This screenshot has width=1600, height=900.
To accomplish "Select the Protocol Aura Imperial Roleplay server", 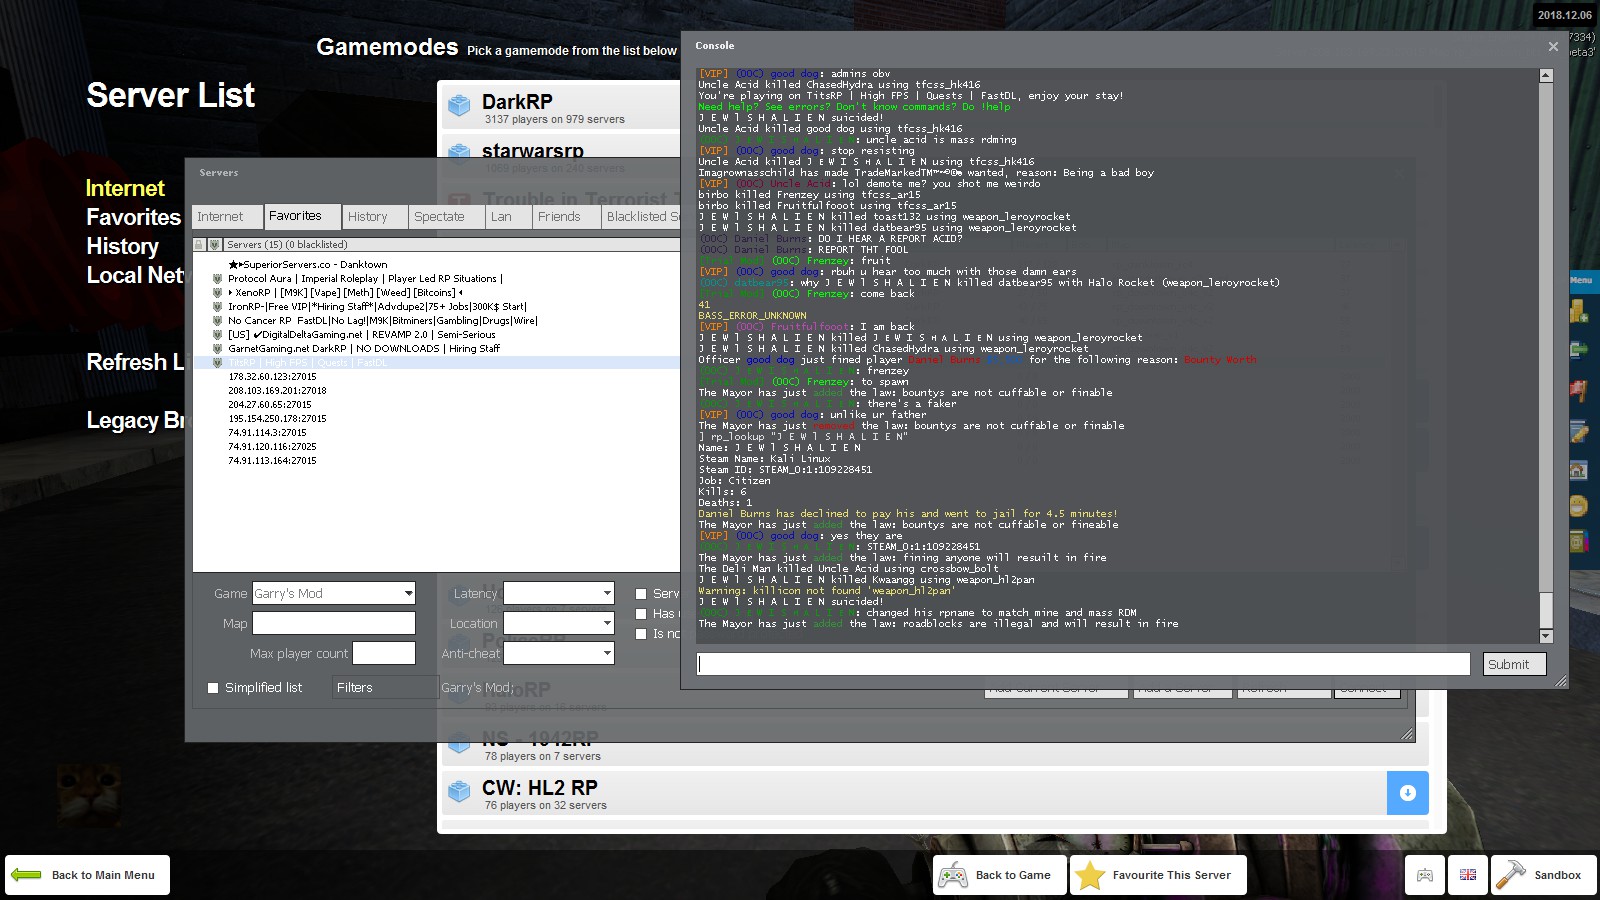I will click(x=437, y=279).
